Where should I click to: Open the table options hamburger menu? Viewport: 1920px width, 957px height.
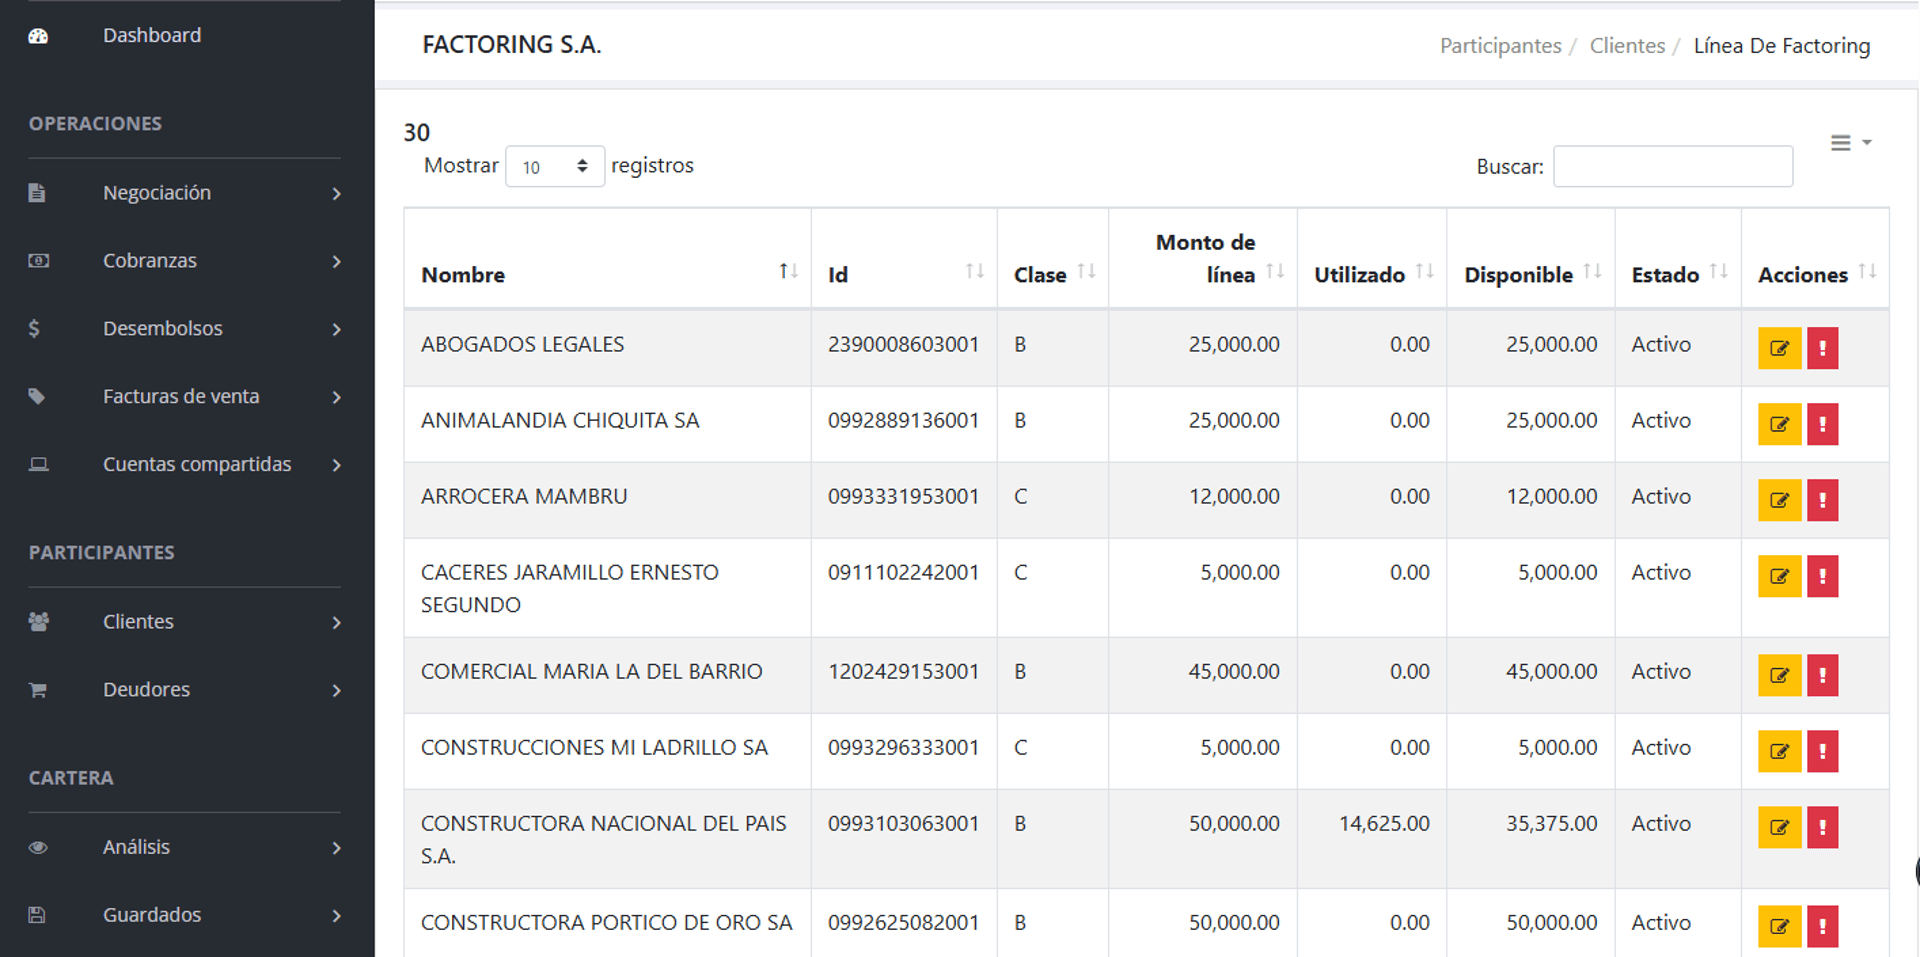click(1850, 143)
